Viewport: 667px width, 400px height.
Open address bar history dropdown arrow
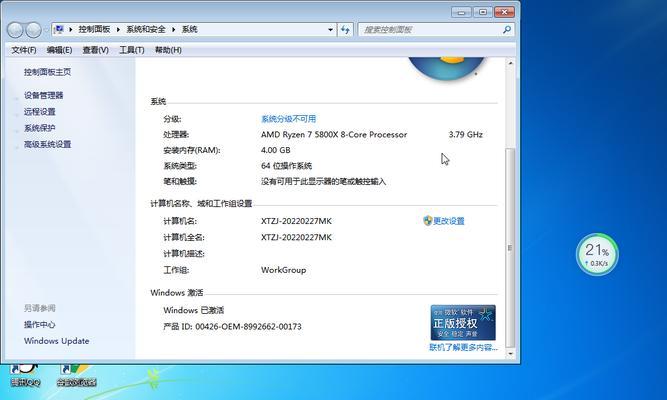click(x=330, y=29)
